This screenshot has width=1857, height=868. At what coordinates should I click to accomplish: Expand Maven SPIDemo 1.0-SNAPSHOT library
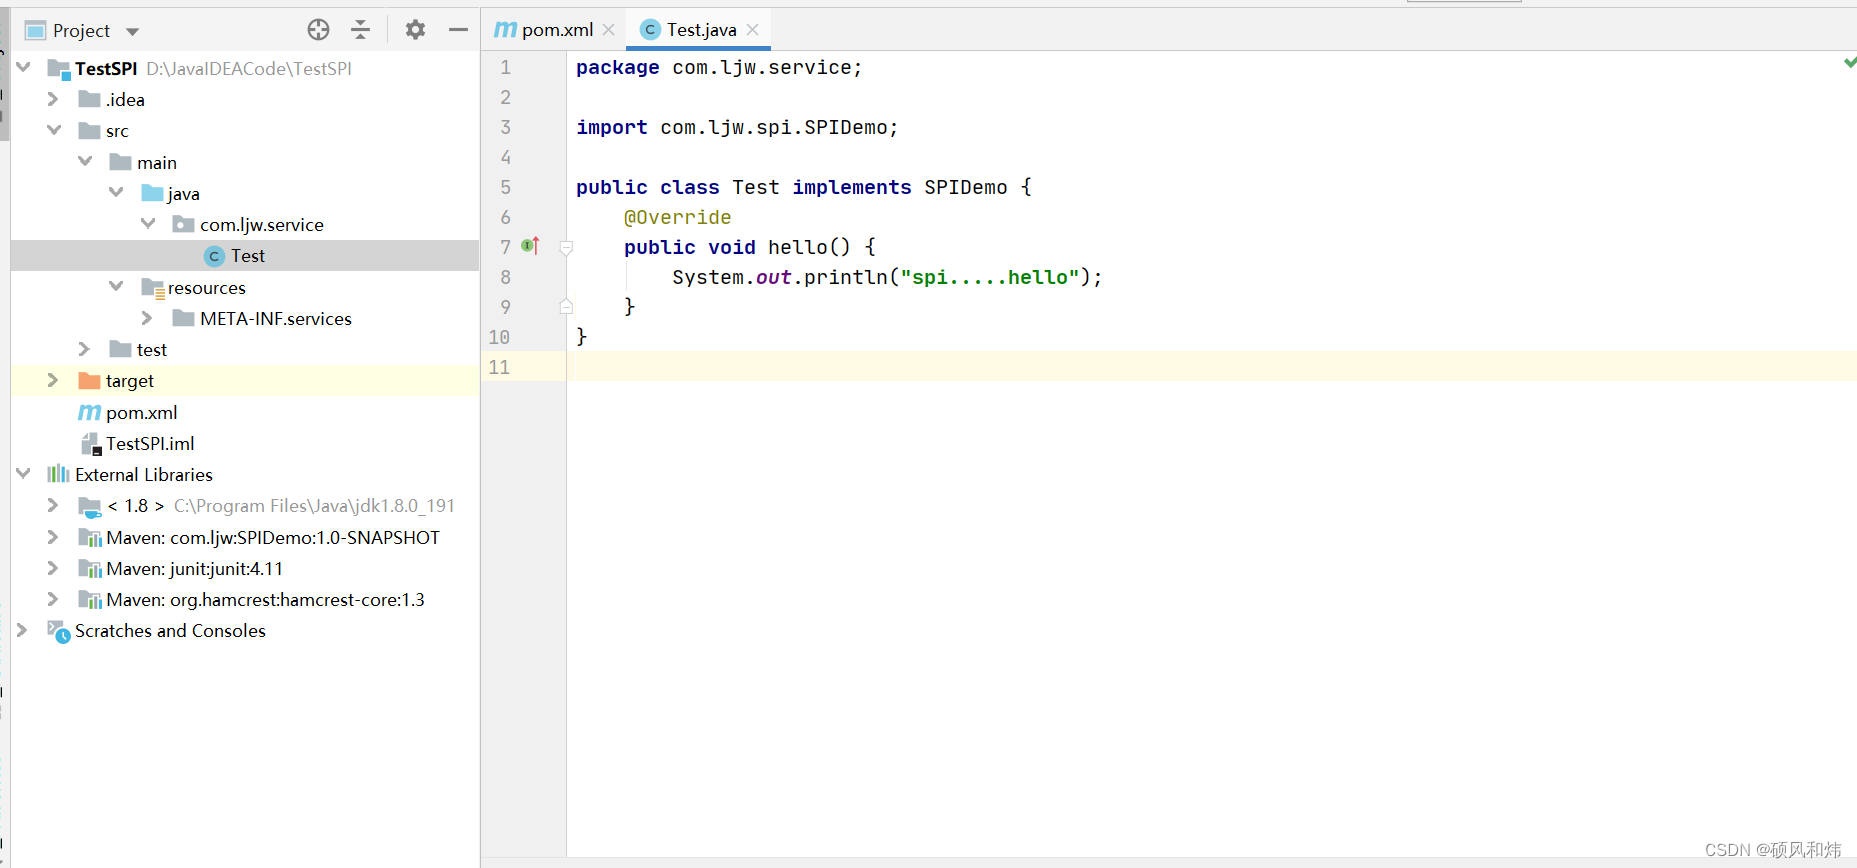pos(53,537)
